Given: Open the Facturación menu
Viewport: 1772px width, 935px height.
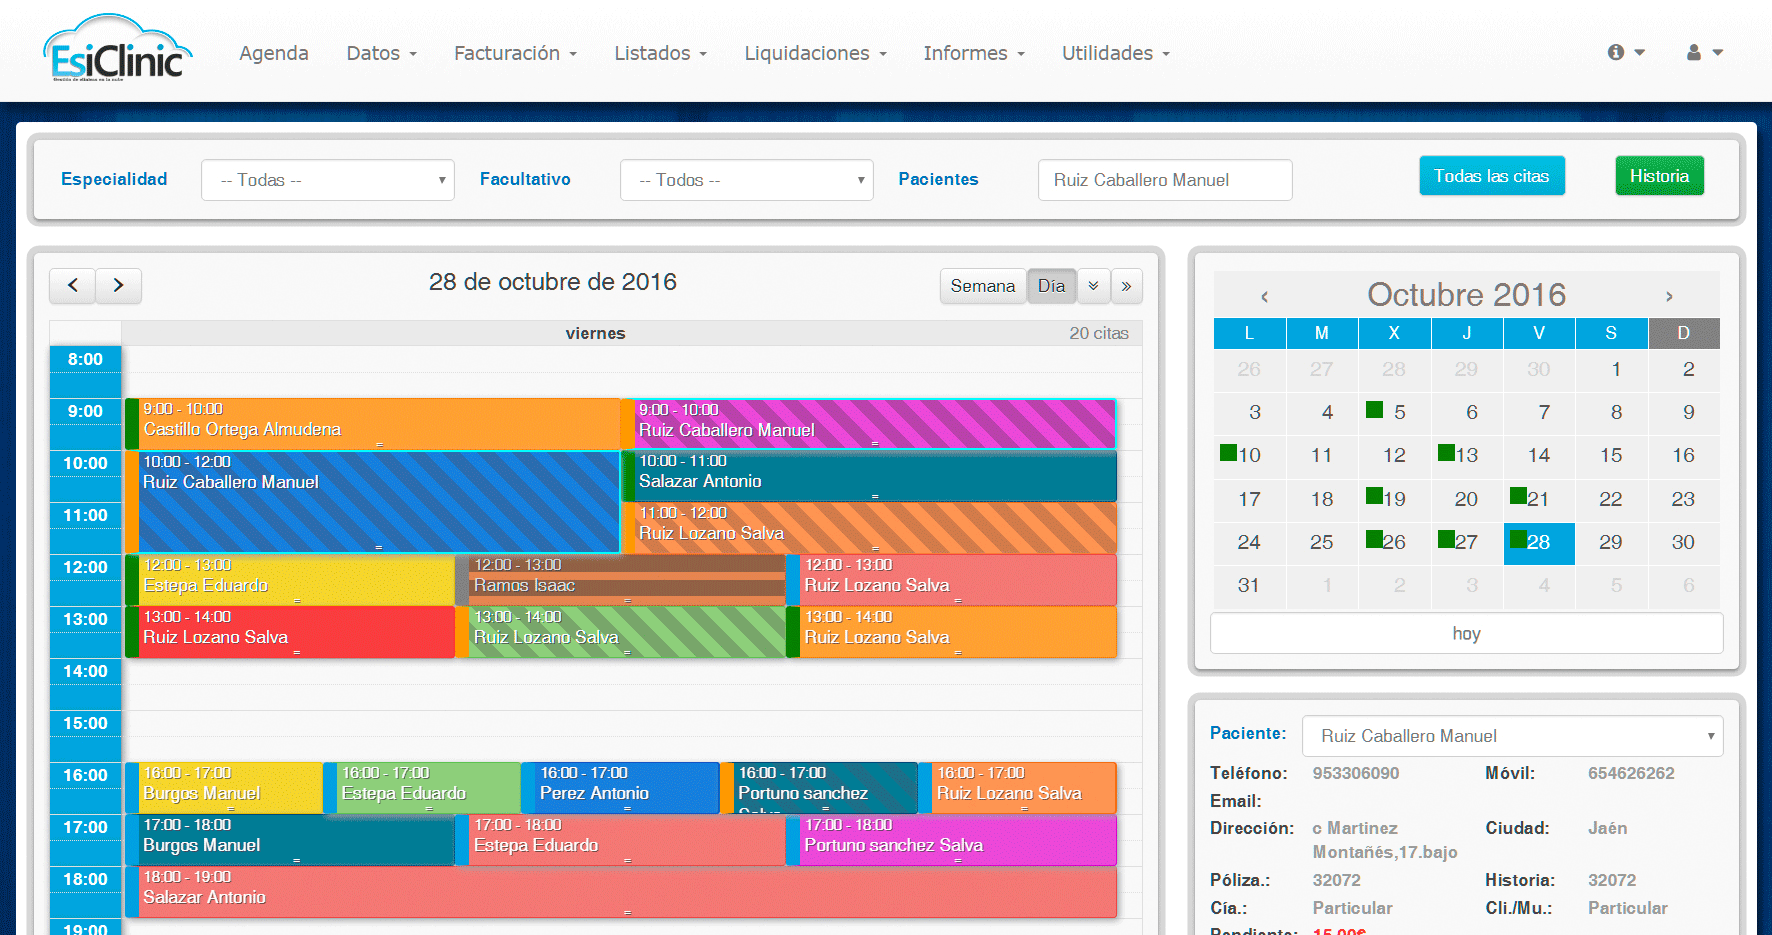Looking at the screenshot, I should 515,53.
